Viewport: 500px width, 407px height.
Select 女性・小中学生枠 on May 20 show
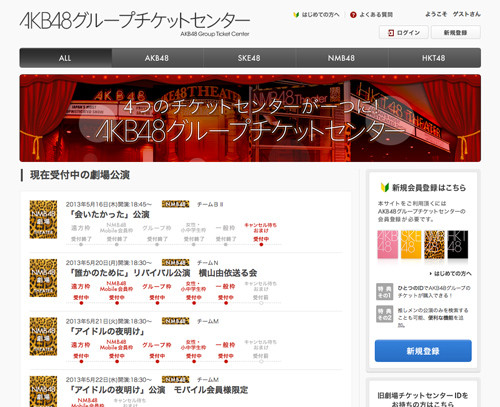[193, 292]
